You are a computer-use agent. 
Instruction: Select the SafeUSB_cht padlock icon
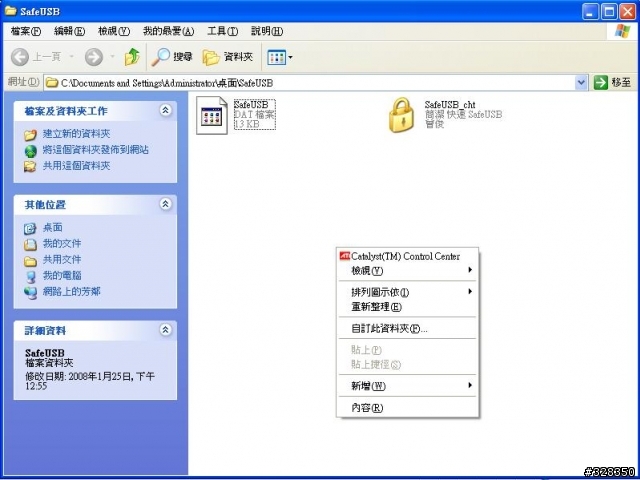401,116
